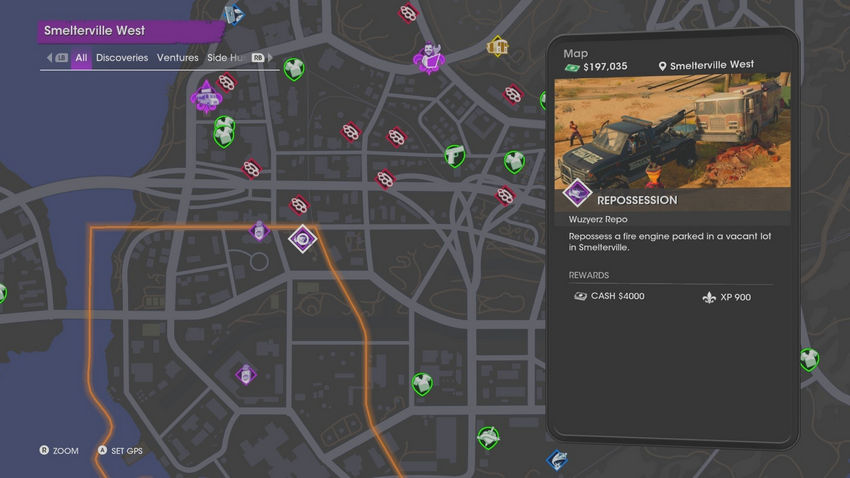Click the Map title in the panel
The image size is (850, 478).
[576, 53]
